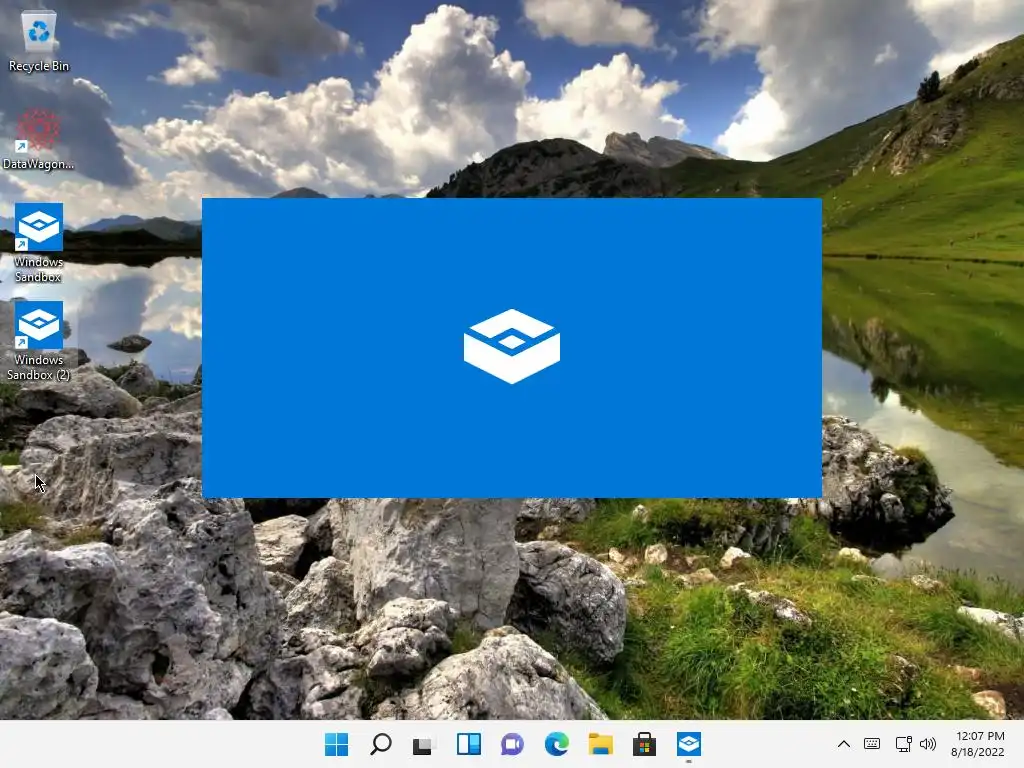Screen dimensions: 1024x768
Task: Select the DataWagon desktop shortcut
Action: click(39, 139)
